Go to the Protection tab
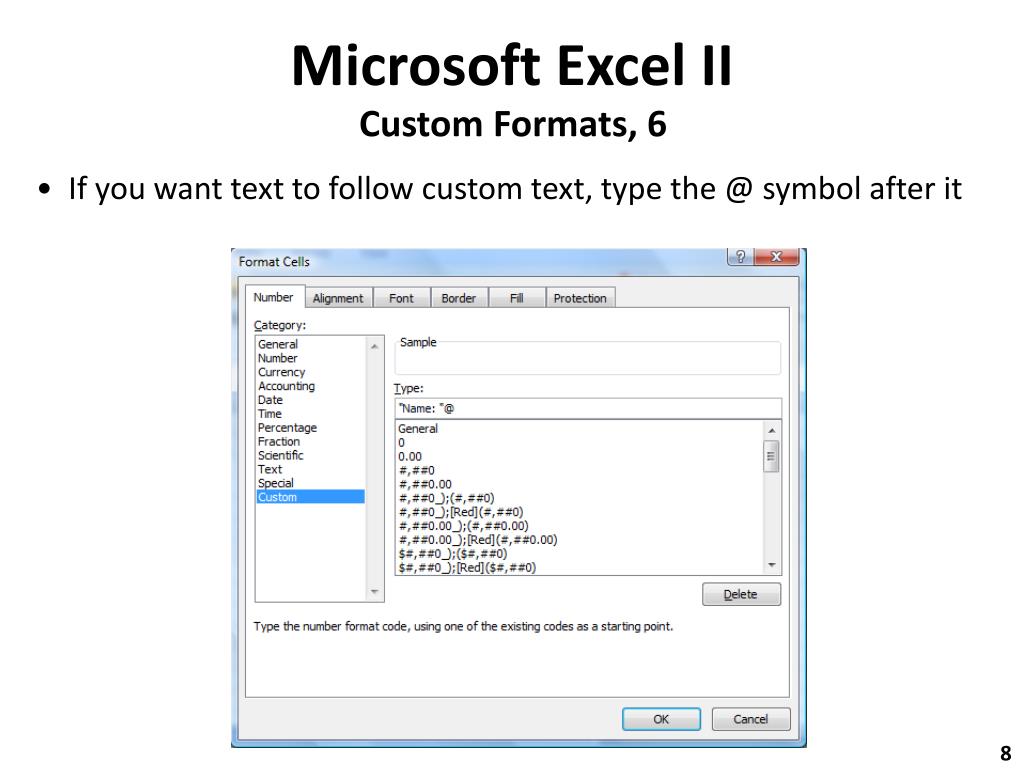The height and width of the screenshot is (768, 1024). point(580,298)
